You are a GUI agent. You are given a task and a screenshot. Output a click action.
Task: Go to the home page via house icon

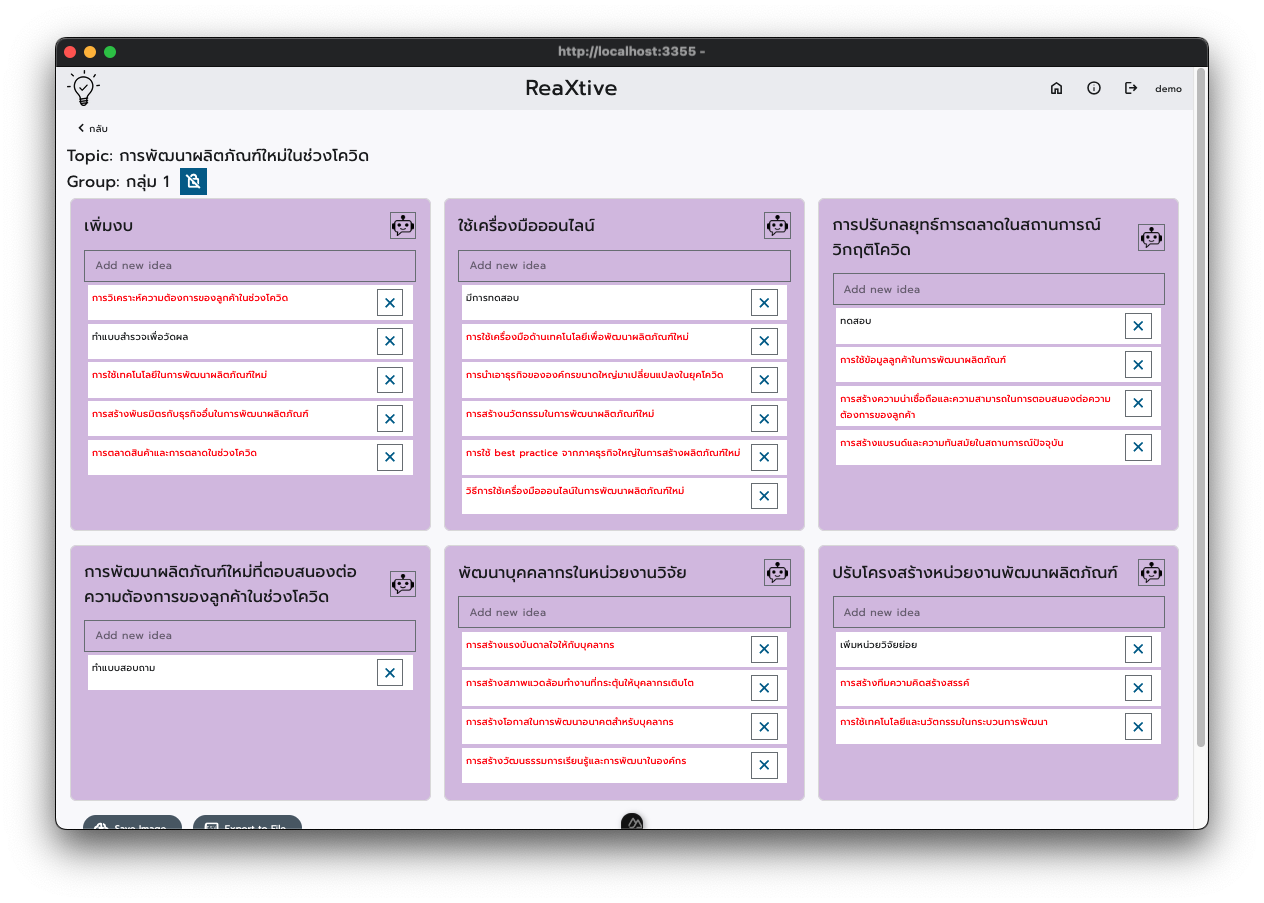(1056, 88)
